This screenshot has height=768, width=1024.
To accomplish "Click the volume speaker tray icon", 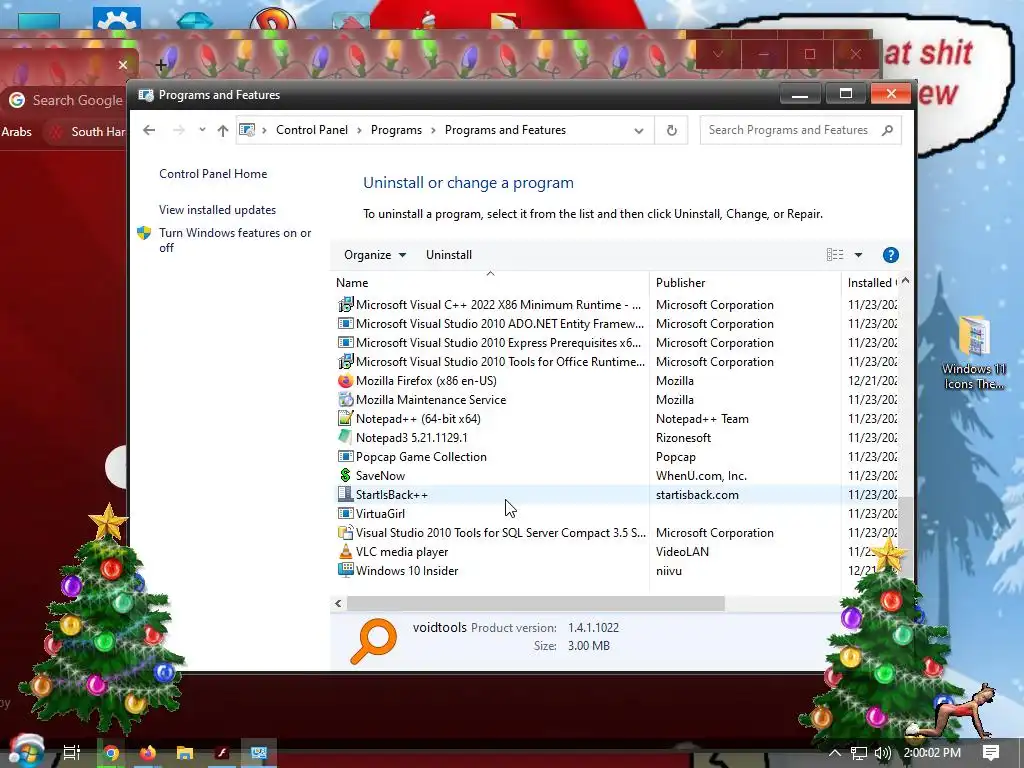I will pos(882,753).
